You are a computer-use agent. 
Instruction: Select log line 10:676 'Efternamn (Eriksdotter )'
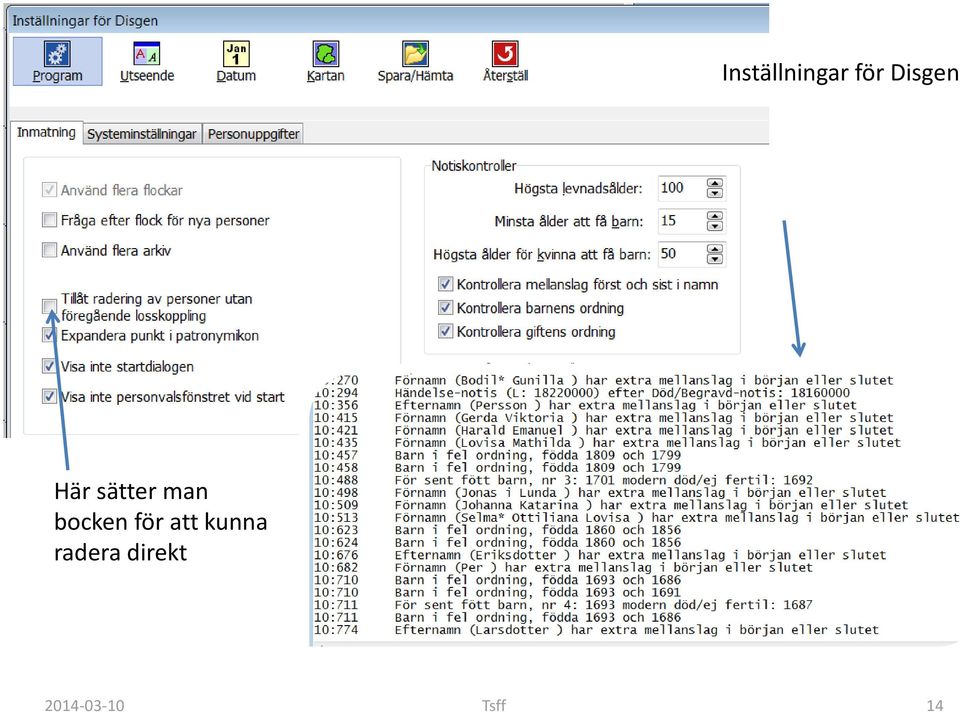[x=599, y=555]
